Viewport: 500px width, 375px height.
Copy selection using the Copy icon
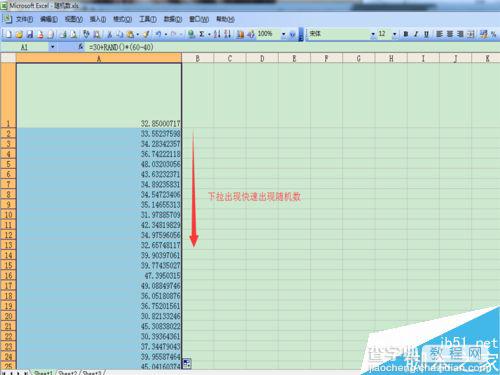pyautogui.click(x=120, y=34)
